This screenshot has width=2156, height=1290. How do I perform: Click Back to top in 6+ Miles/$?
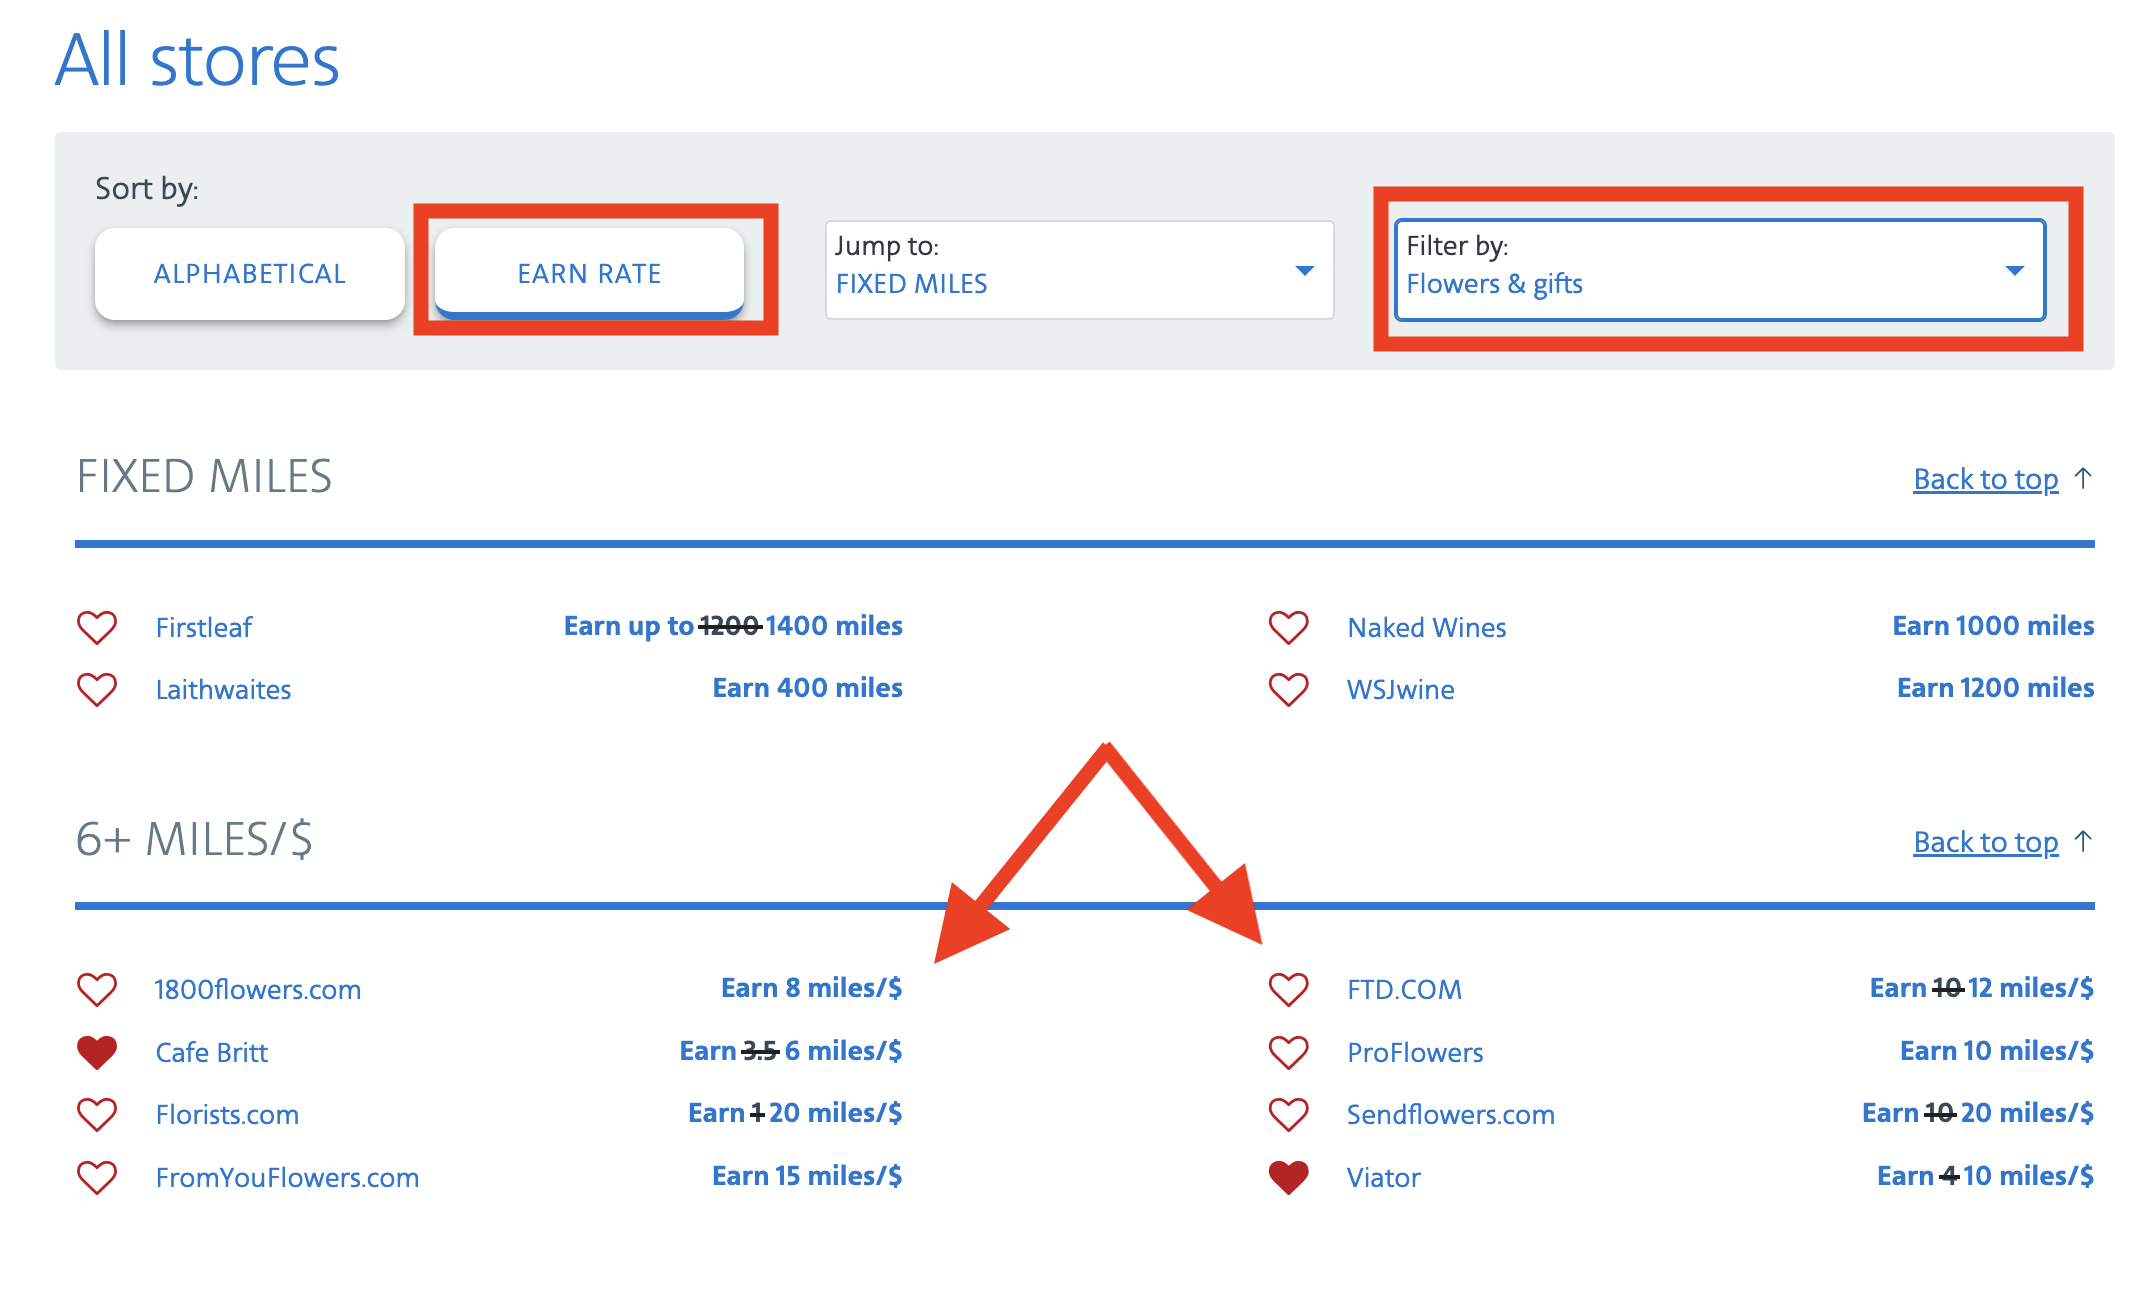pyautogui.click(x=1986, y=842)
